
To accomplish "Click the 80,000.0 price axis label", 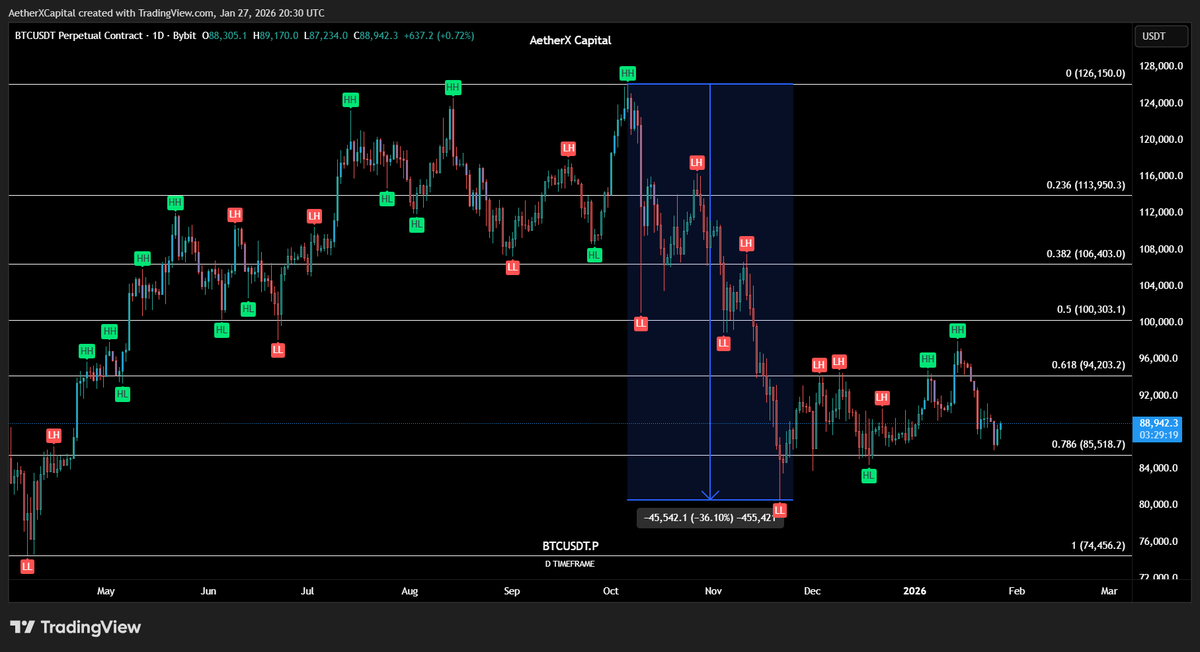I will (1160, 505).
